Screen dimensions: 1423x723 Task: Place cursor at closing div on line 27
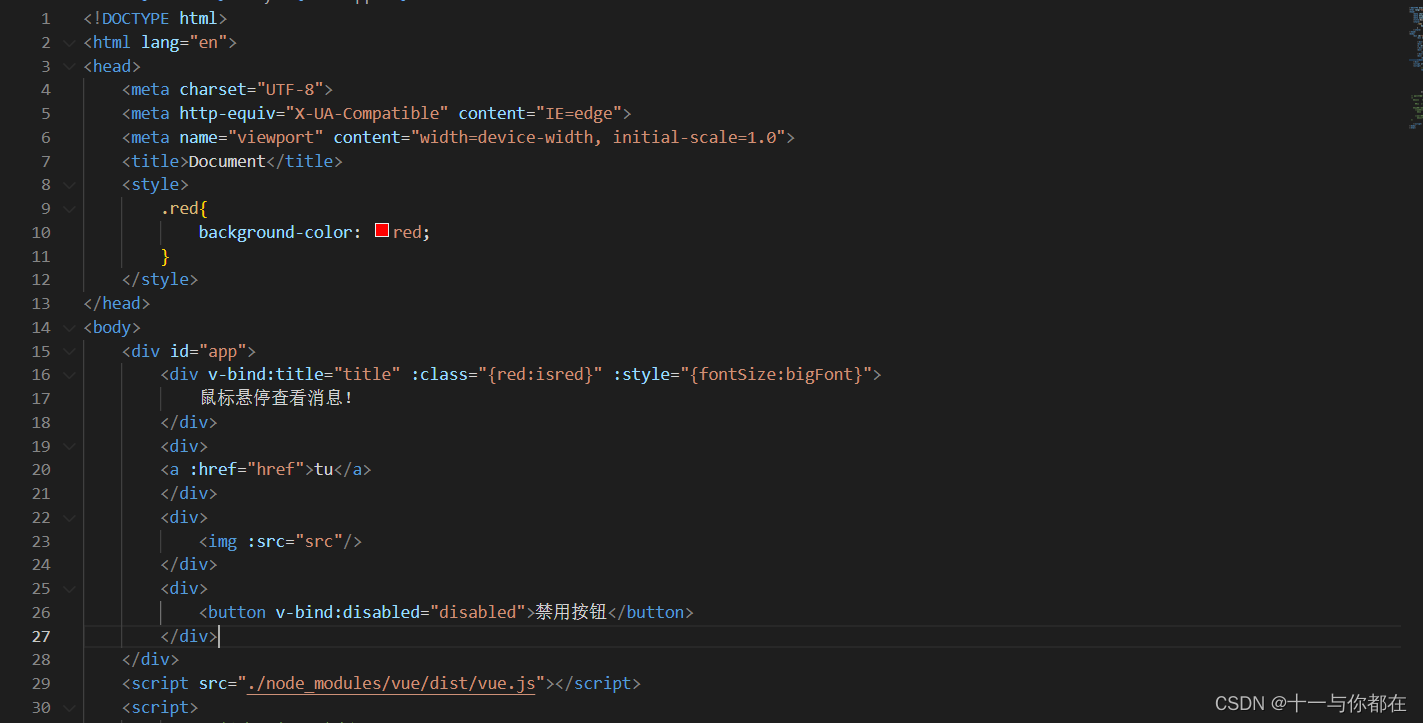tap(189, 636)
